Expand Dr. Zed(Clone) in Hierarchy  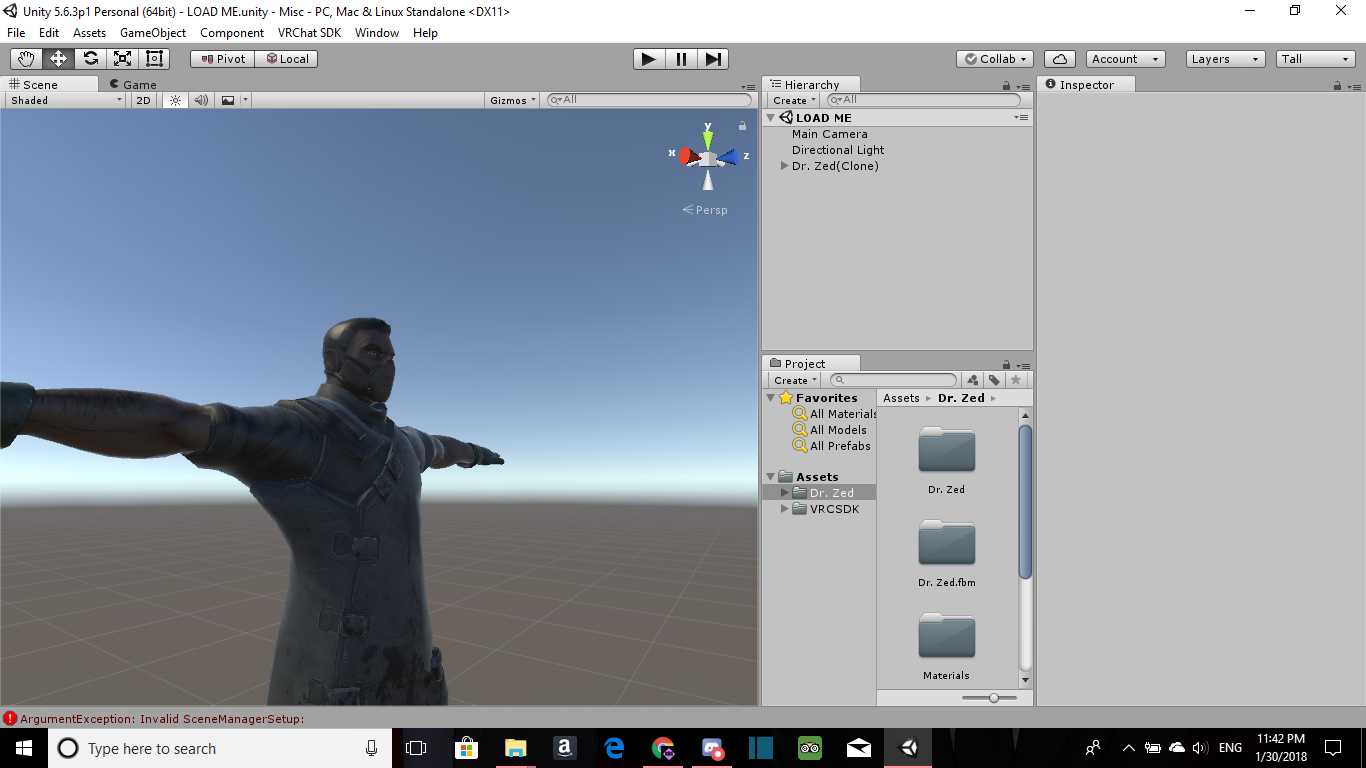pos(785,166)
